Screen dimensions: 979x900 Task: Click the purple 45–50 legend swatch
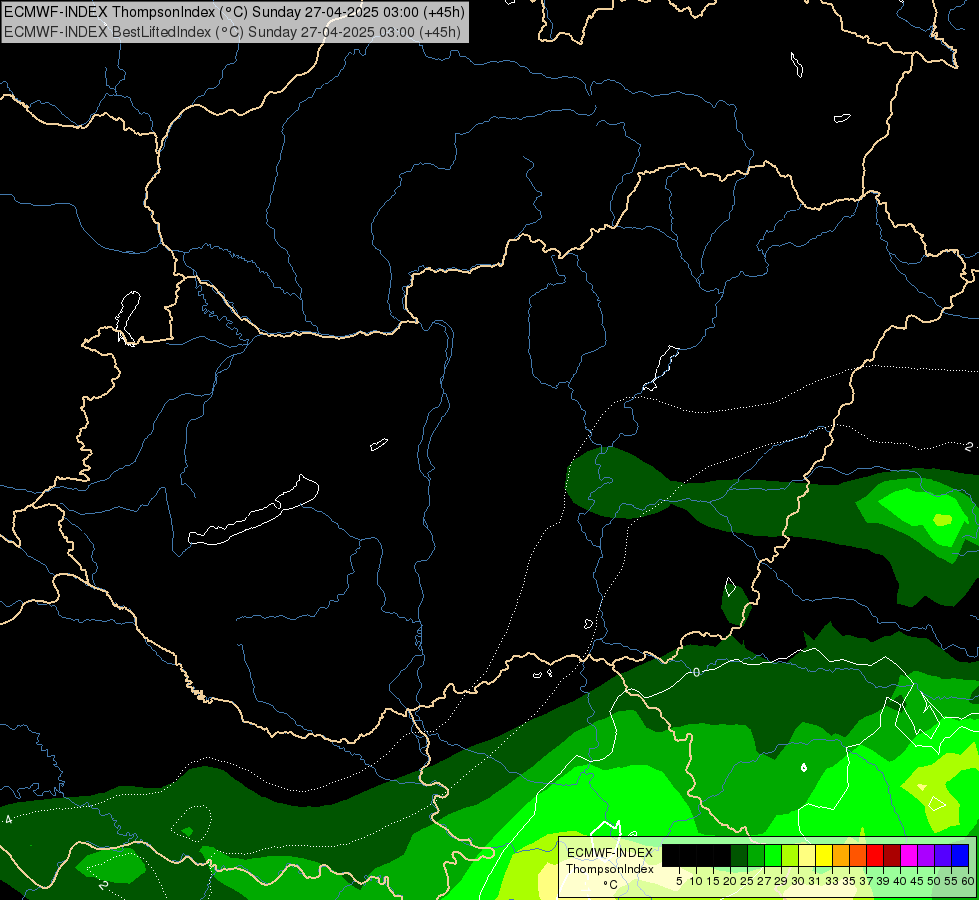926,856
